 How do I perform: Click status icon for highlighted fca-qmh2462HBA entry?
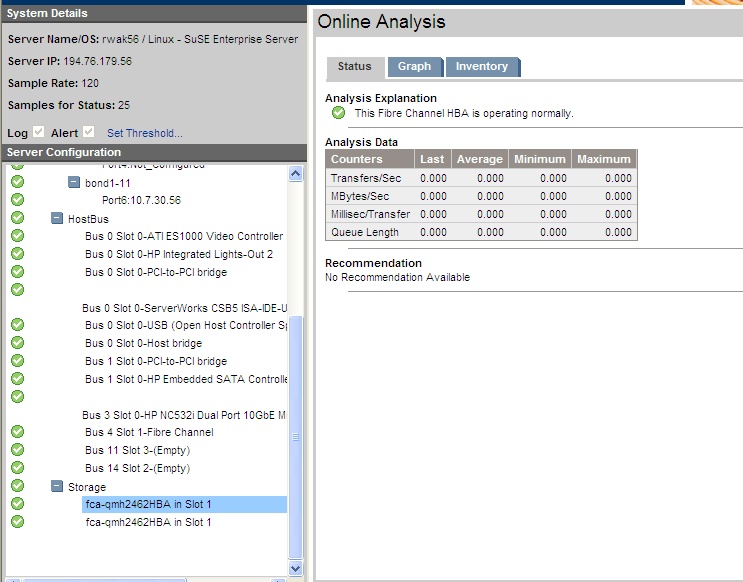17,504
